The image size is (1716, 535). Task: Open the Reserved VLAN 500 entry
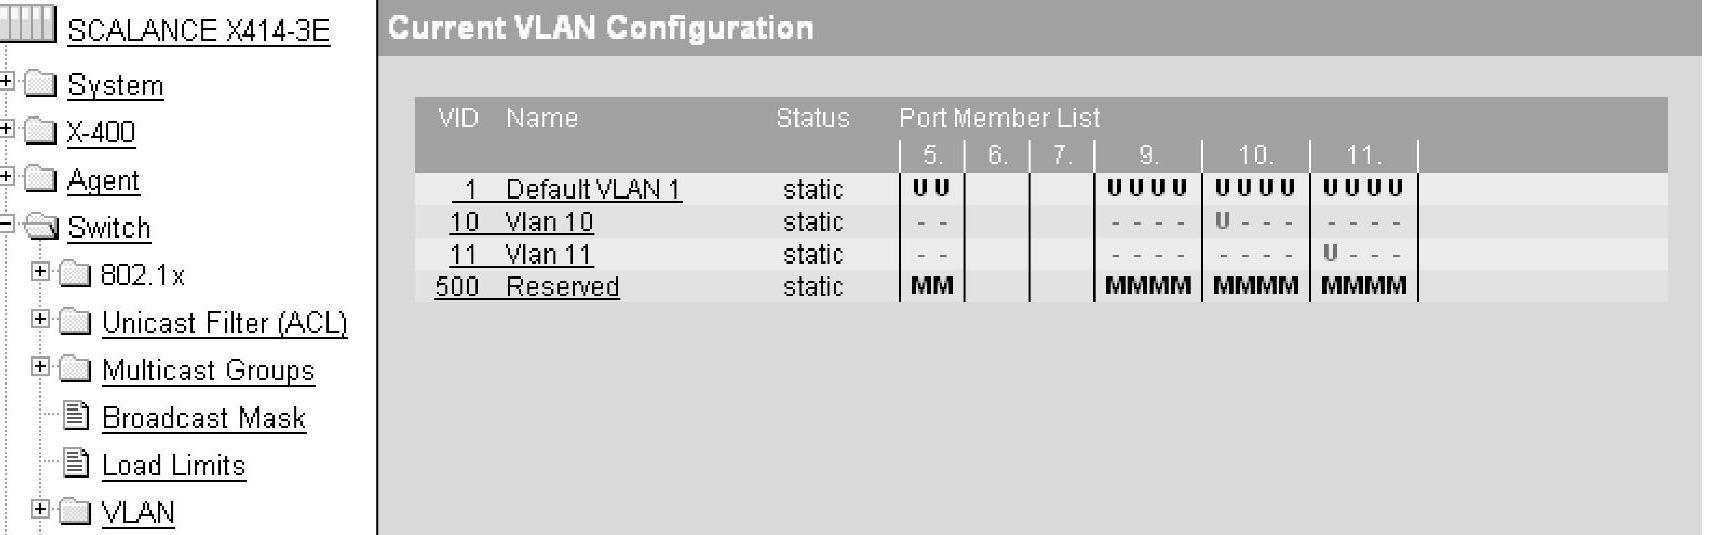[562, 286]
